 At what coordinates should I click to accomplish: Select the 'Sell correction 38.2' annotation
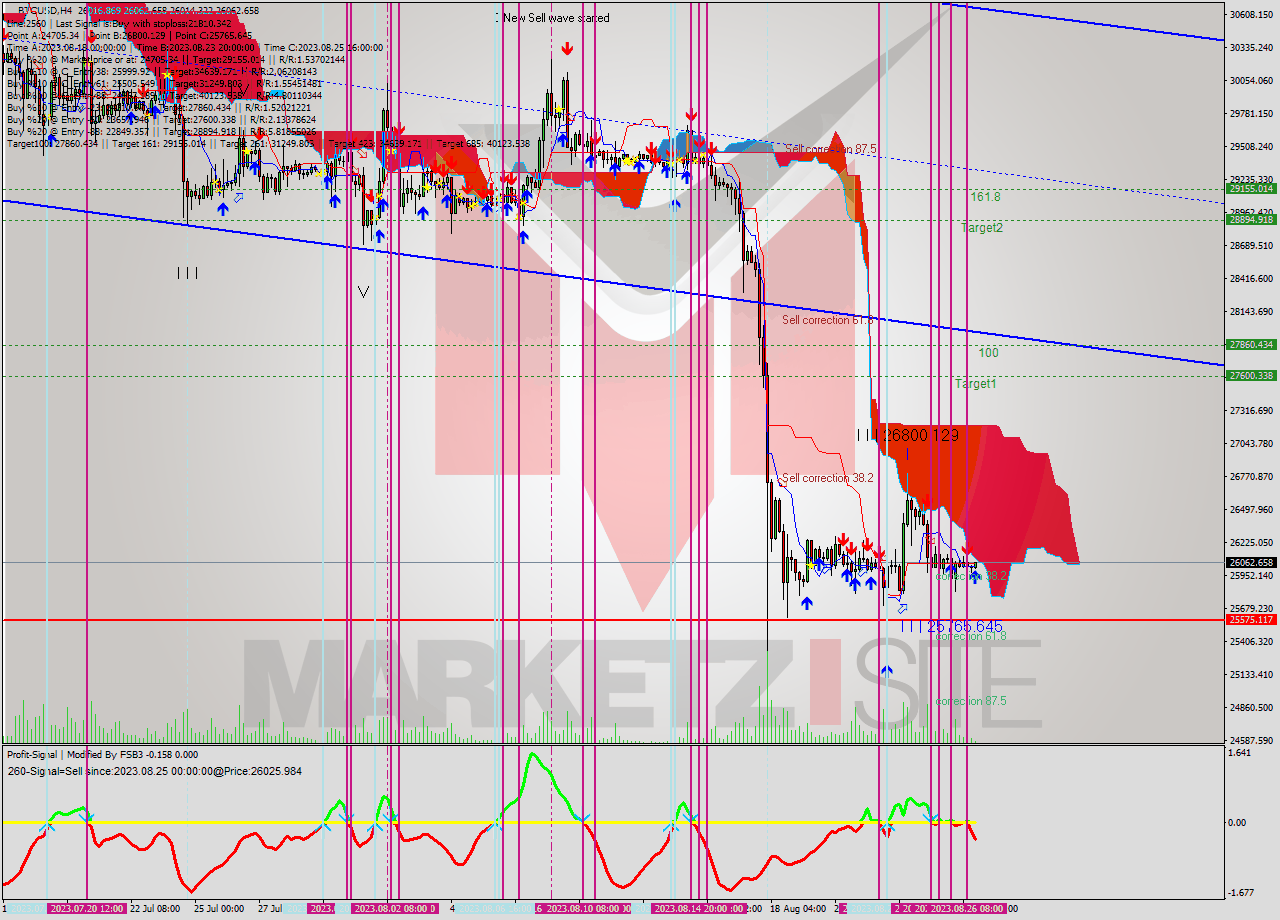(827, 478)
